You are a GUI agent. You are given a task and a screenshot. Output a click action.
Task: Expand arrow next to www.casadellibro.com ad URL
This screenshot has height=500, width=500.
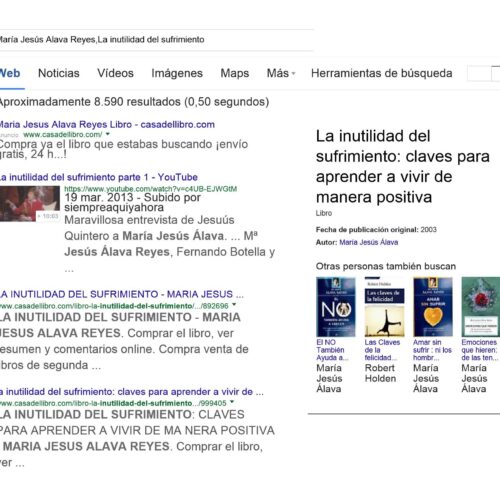(x=108, y=134)
